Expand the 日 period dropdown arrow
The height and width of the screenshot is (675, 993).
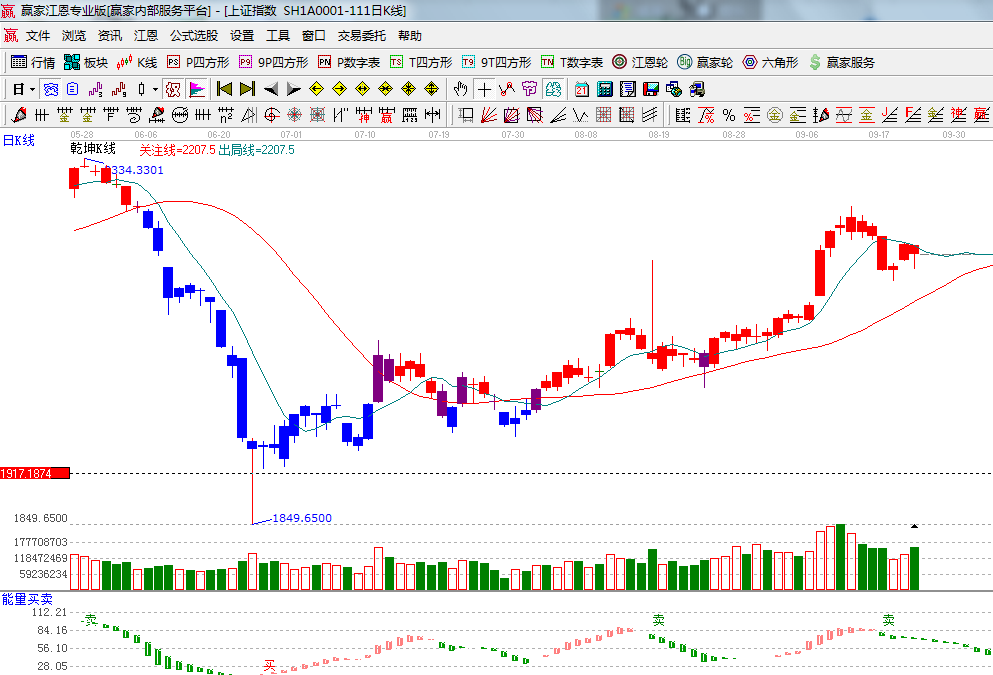pyautogui.click(x=32, y=89)
